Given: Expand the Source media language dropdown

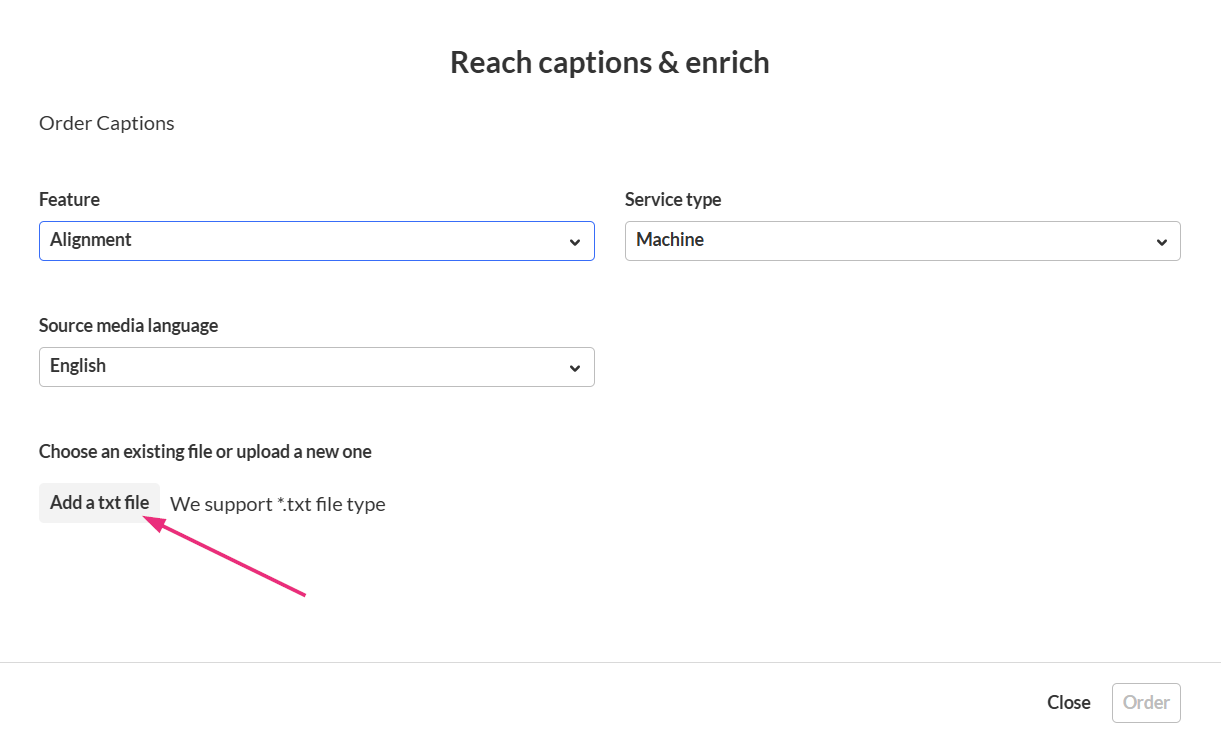Looking at the screenshot, I should pyautogui.click(x=316, y=367).
